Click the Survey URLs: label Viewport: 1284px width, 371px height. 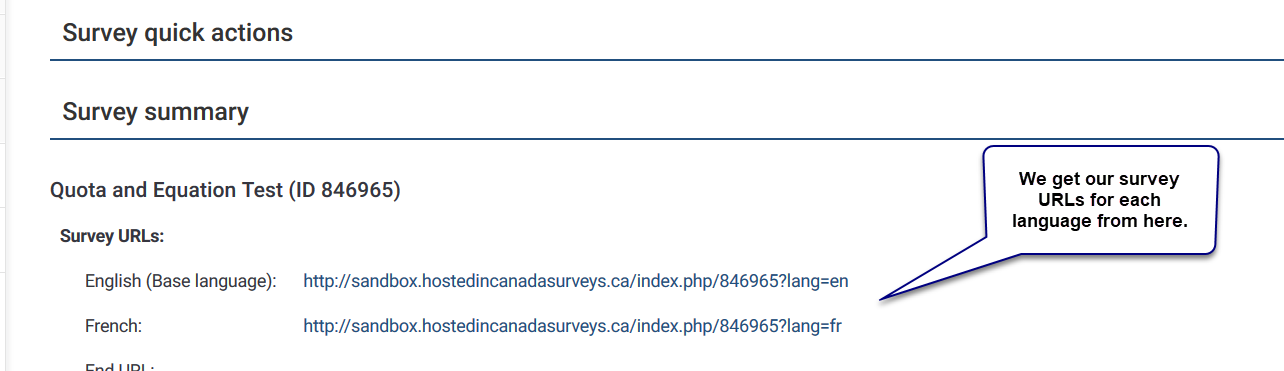tap(112, 237)
